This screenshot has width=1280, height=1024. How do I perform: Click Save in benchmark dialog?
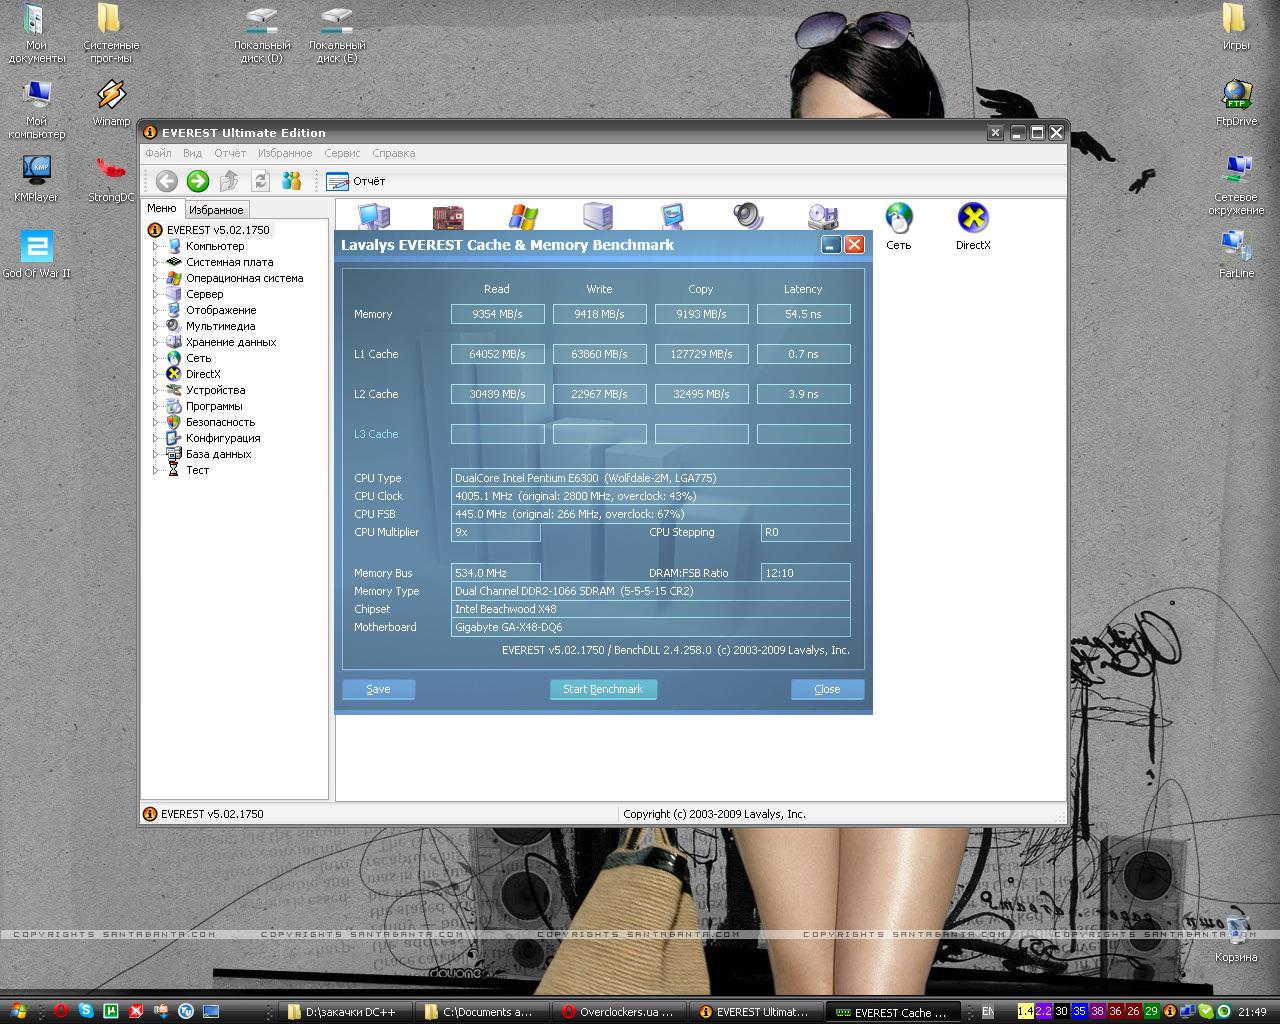378,689
